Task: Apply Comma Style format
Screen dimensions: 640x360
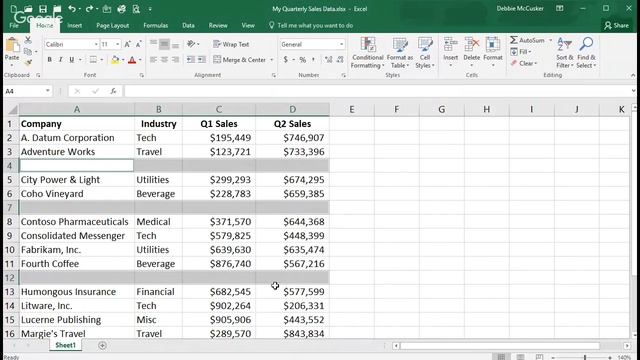Action: pos(313,60)
